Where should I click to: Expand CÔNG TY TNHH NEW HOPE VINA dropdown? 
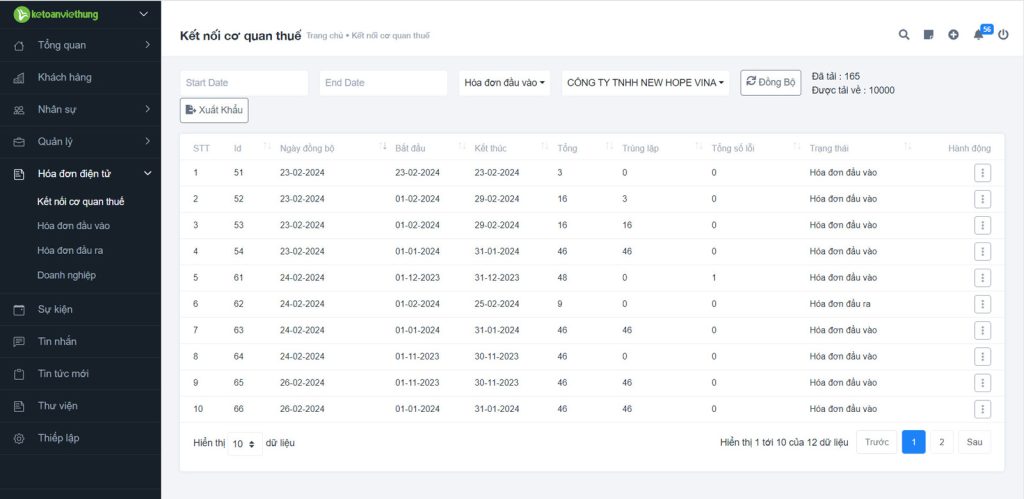click(x=646, y=83)
